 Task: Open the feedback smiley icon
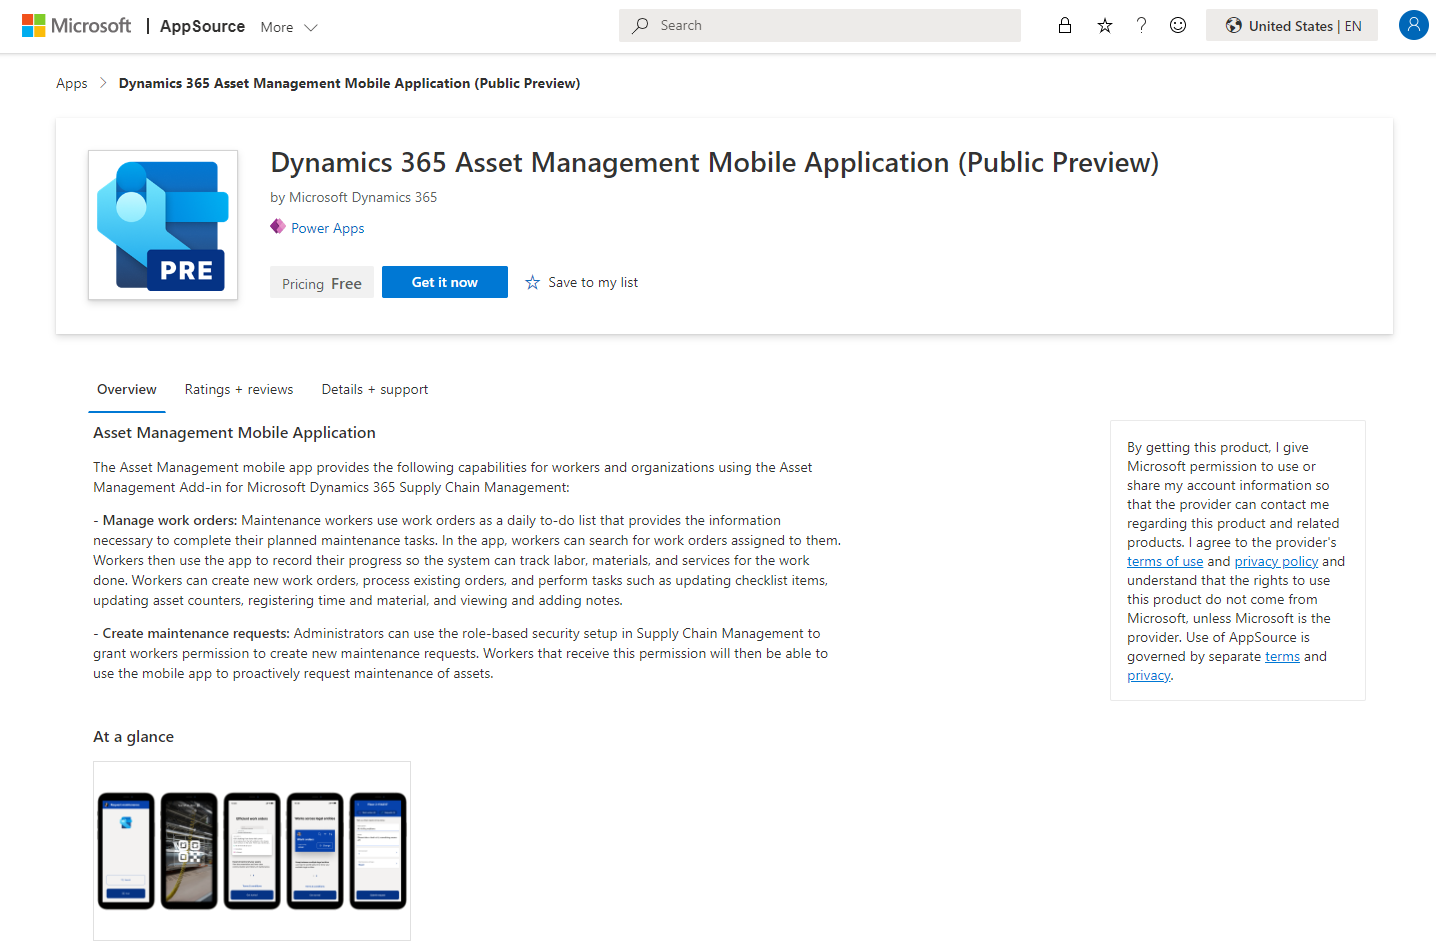[x=1178, y=26]
